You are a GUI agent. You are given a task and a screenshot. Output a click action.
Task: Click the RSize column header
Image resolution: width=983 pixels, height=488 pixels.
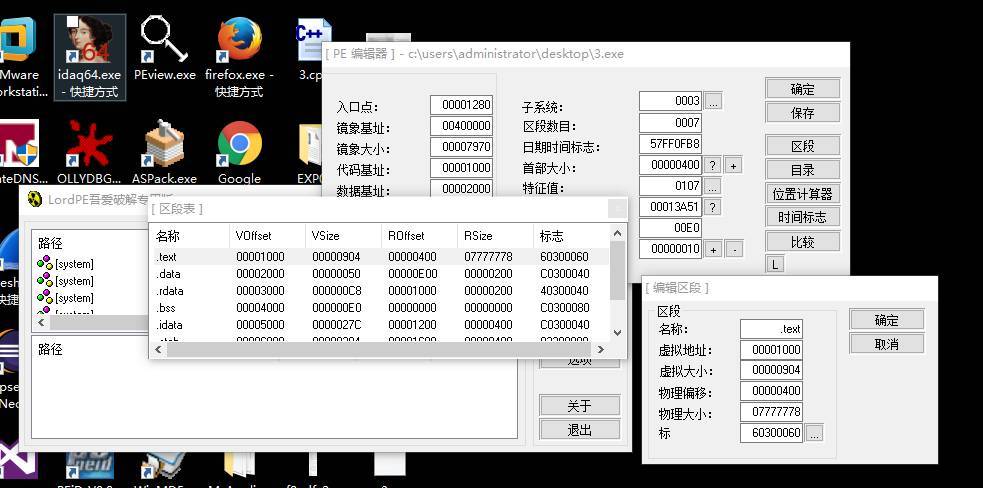tap(495, 236)
